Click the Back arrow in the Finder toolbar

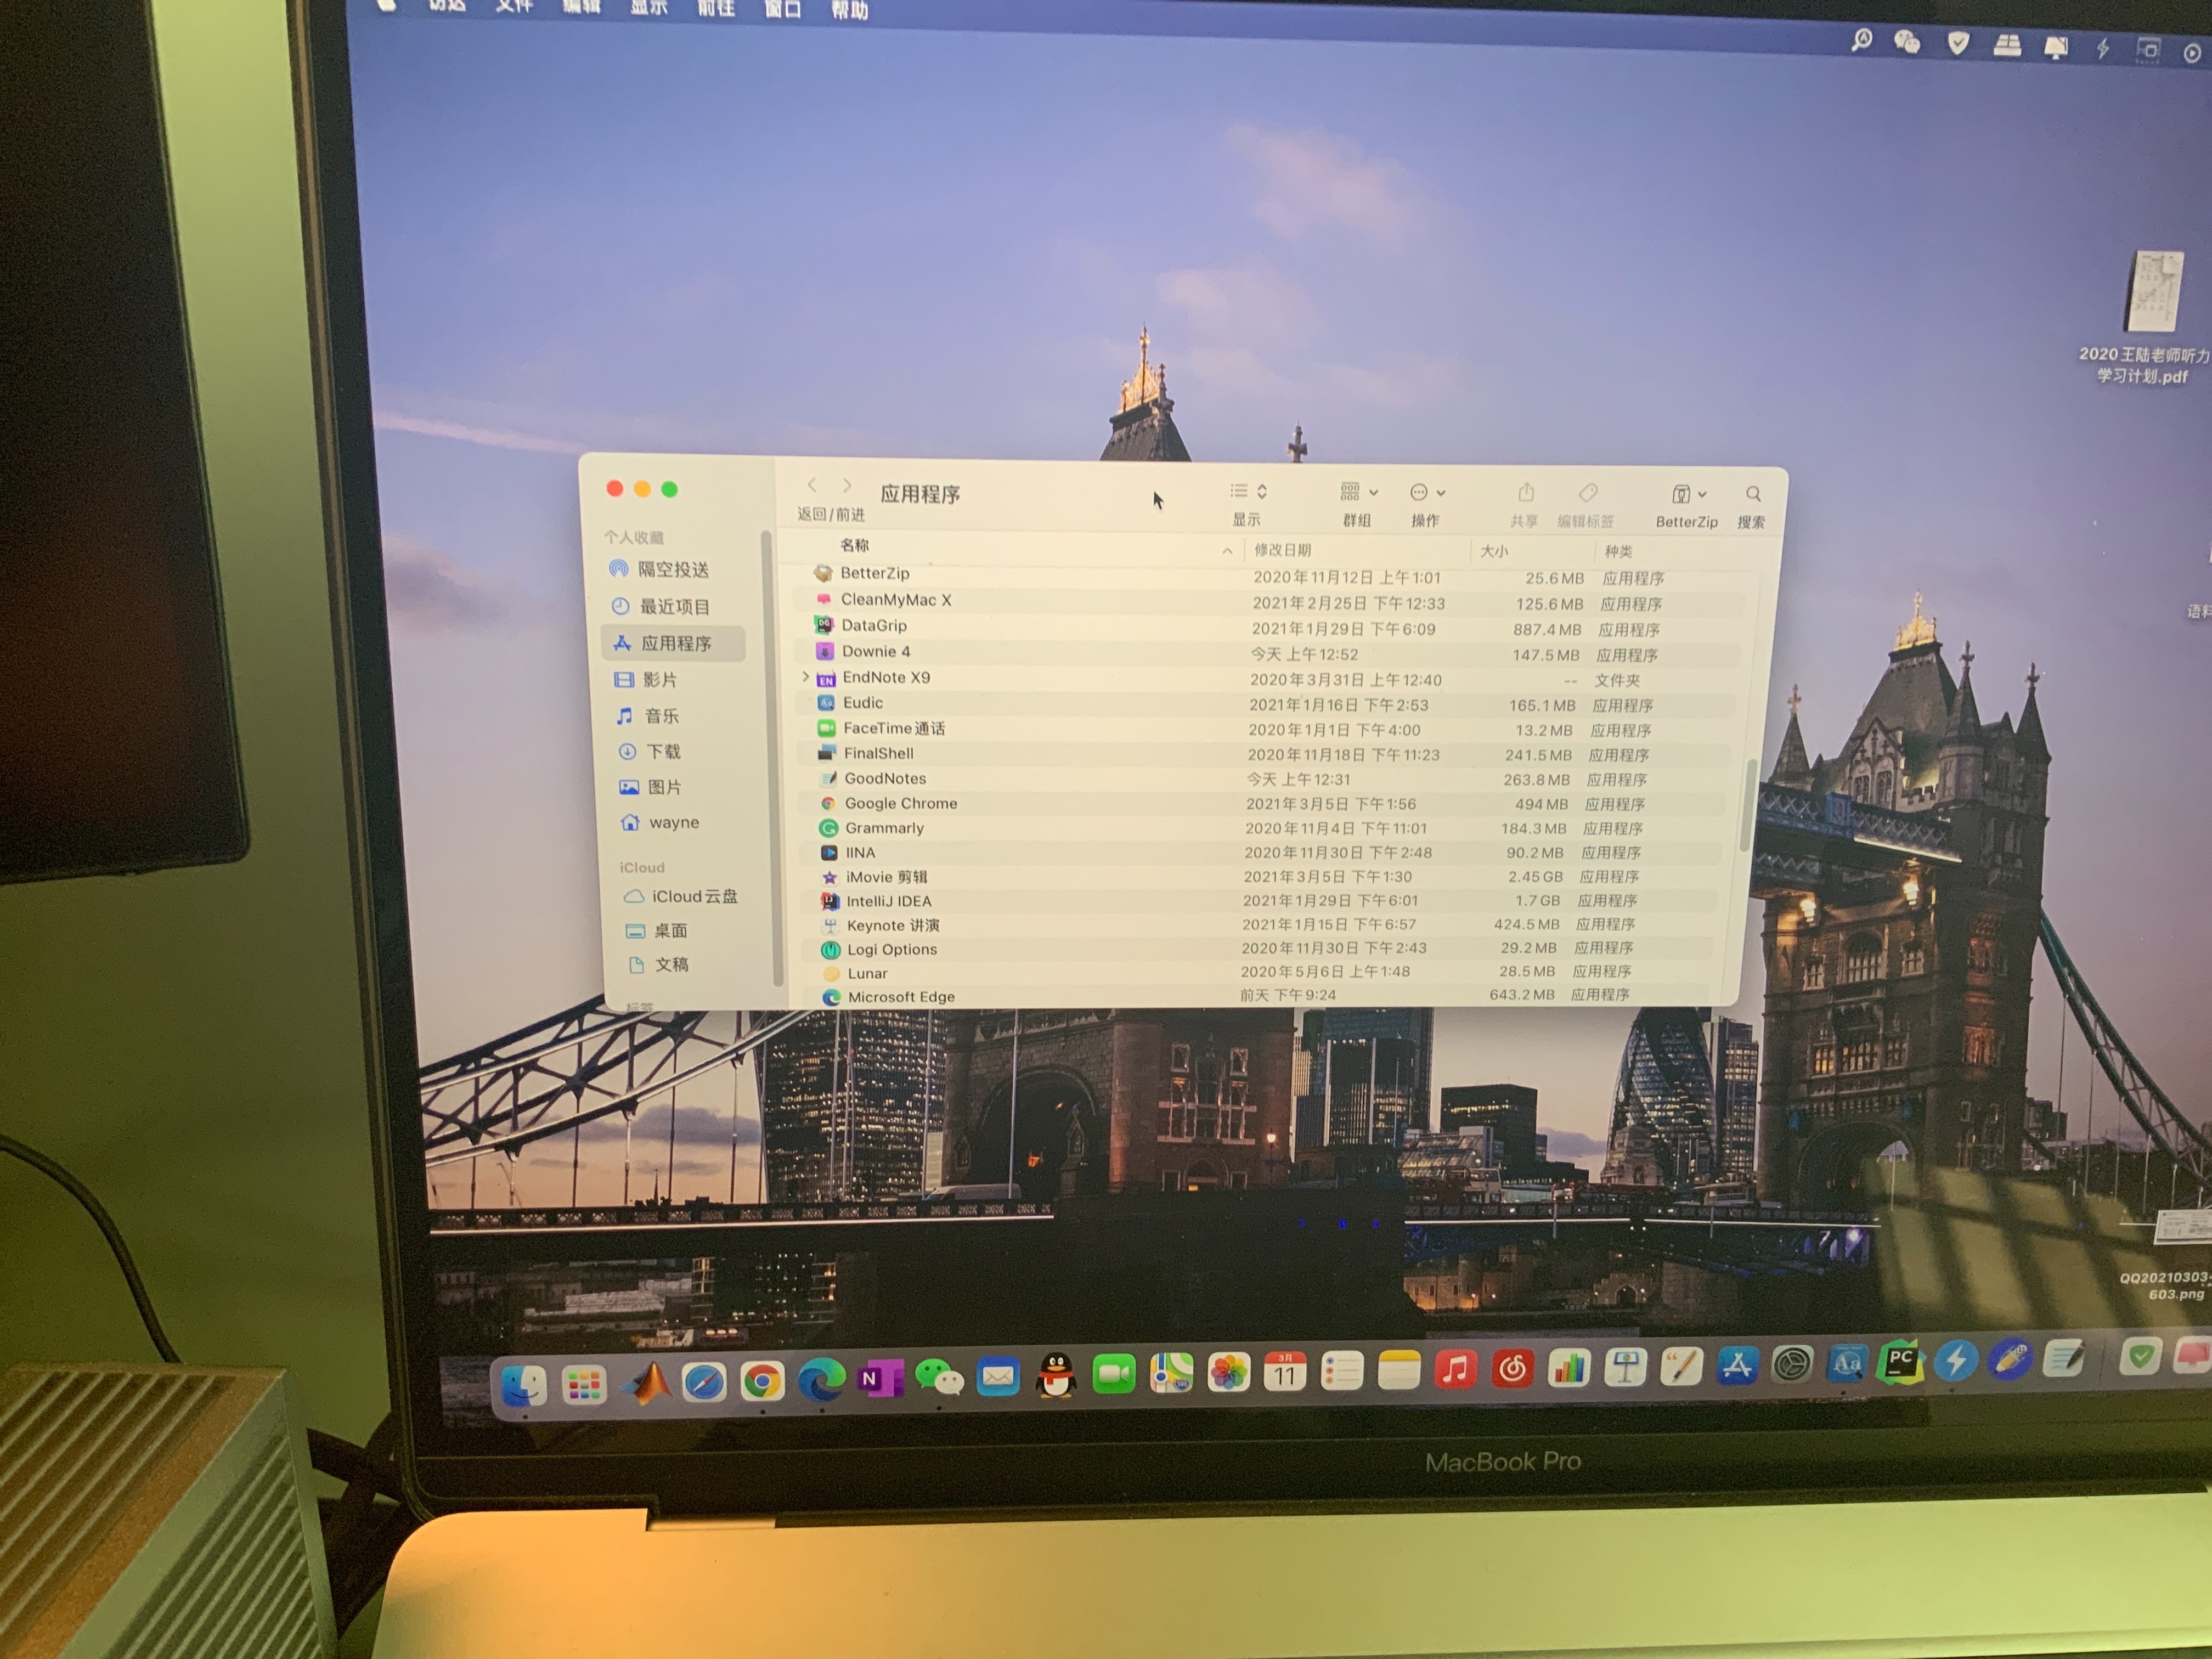(x=812, y=485)
